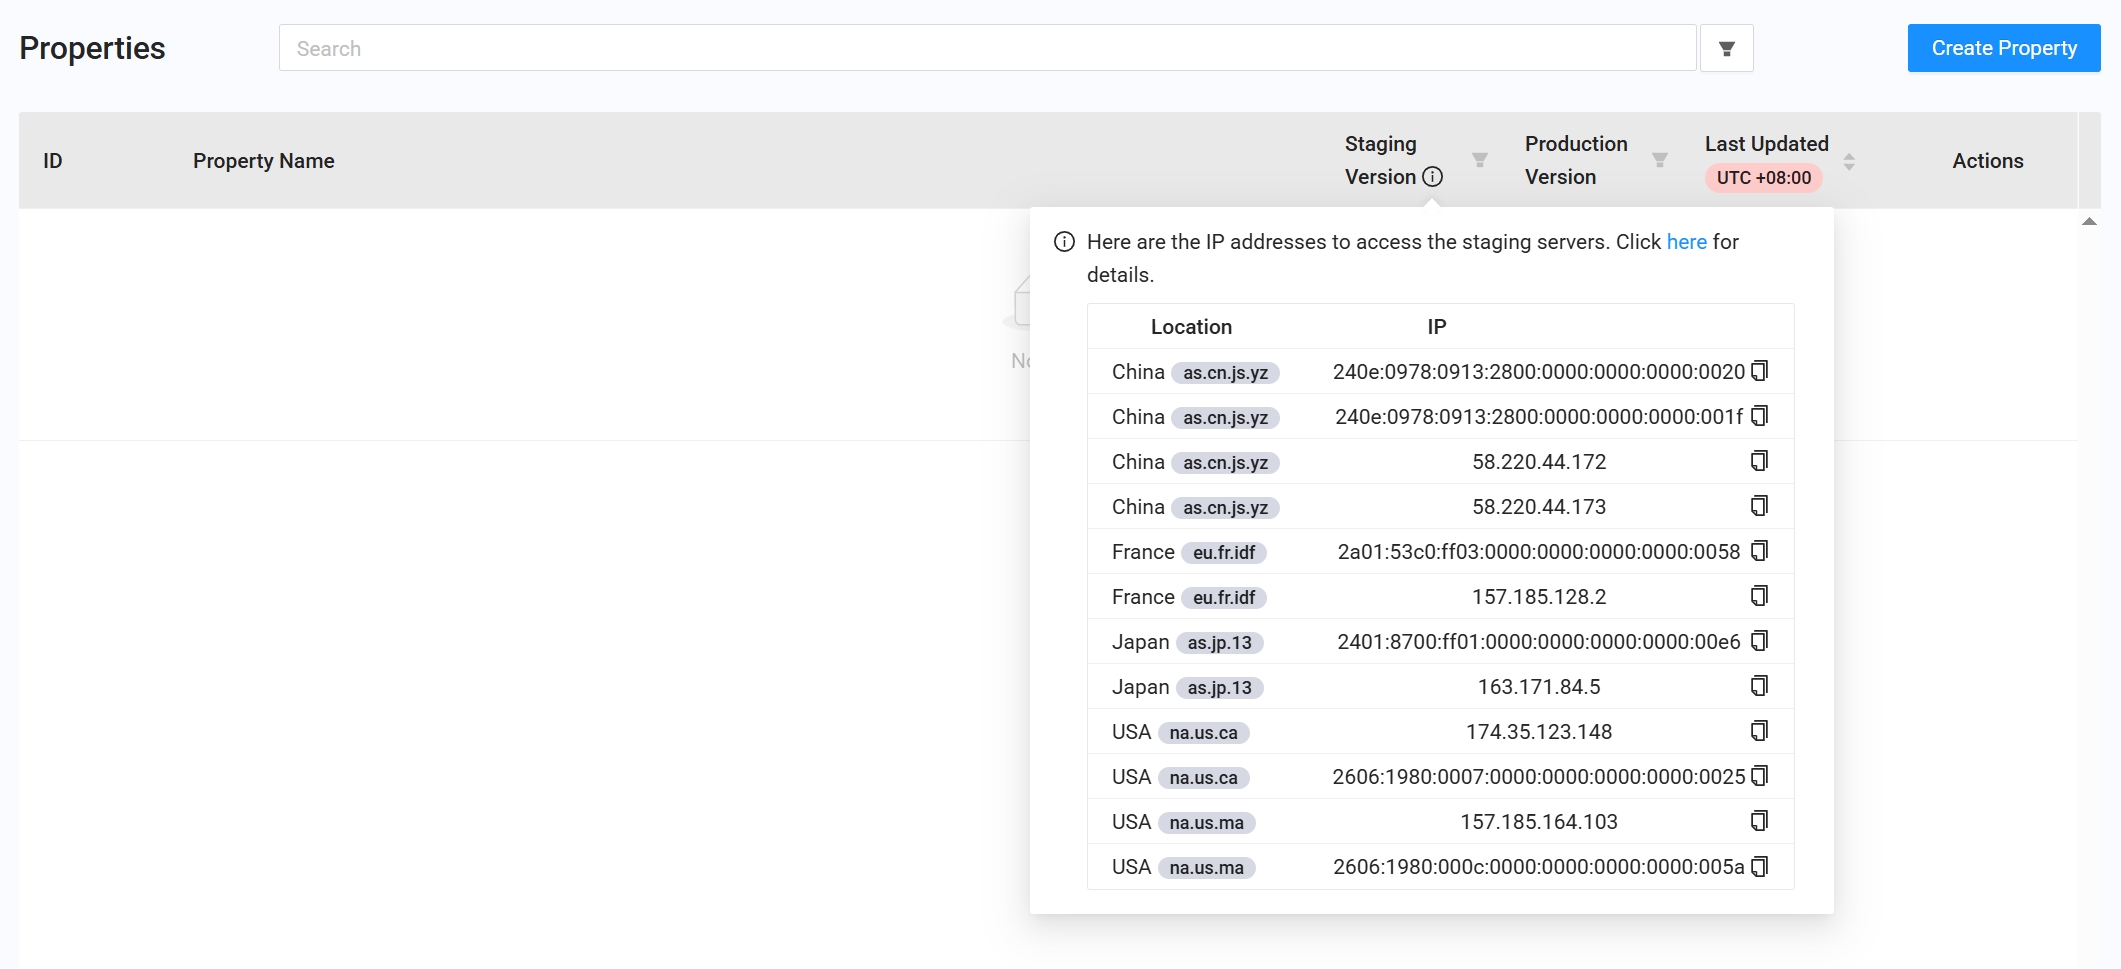Open the Staging Version column filter
2121x969 pixels.
click(x=1479, y=159)
